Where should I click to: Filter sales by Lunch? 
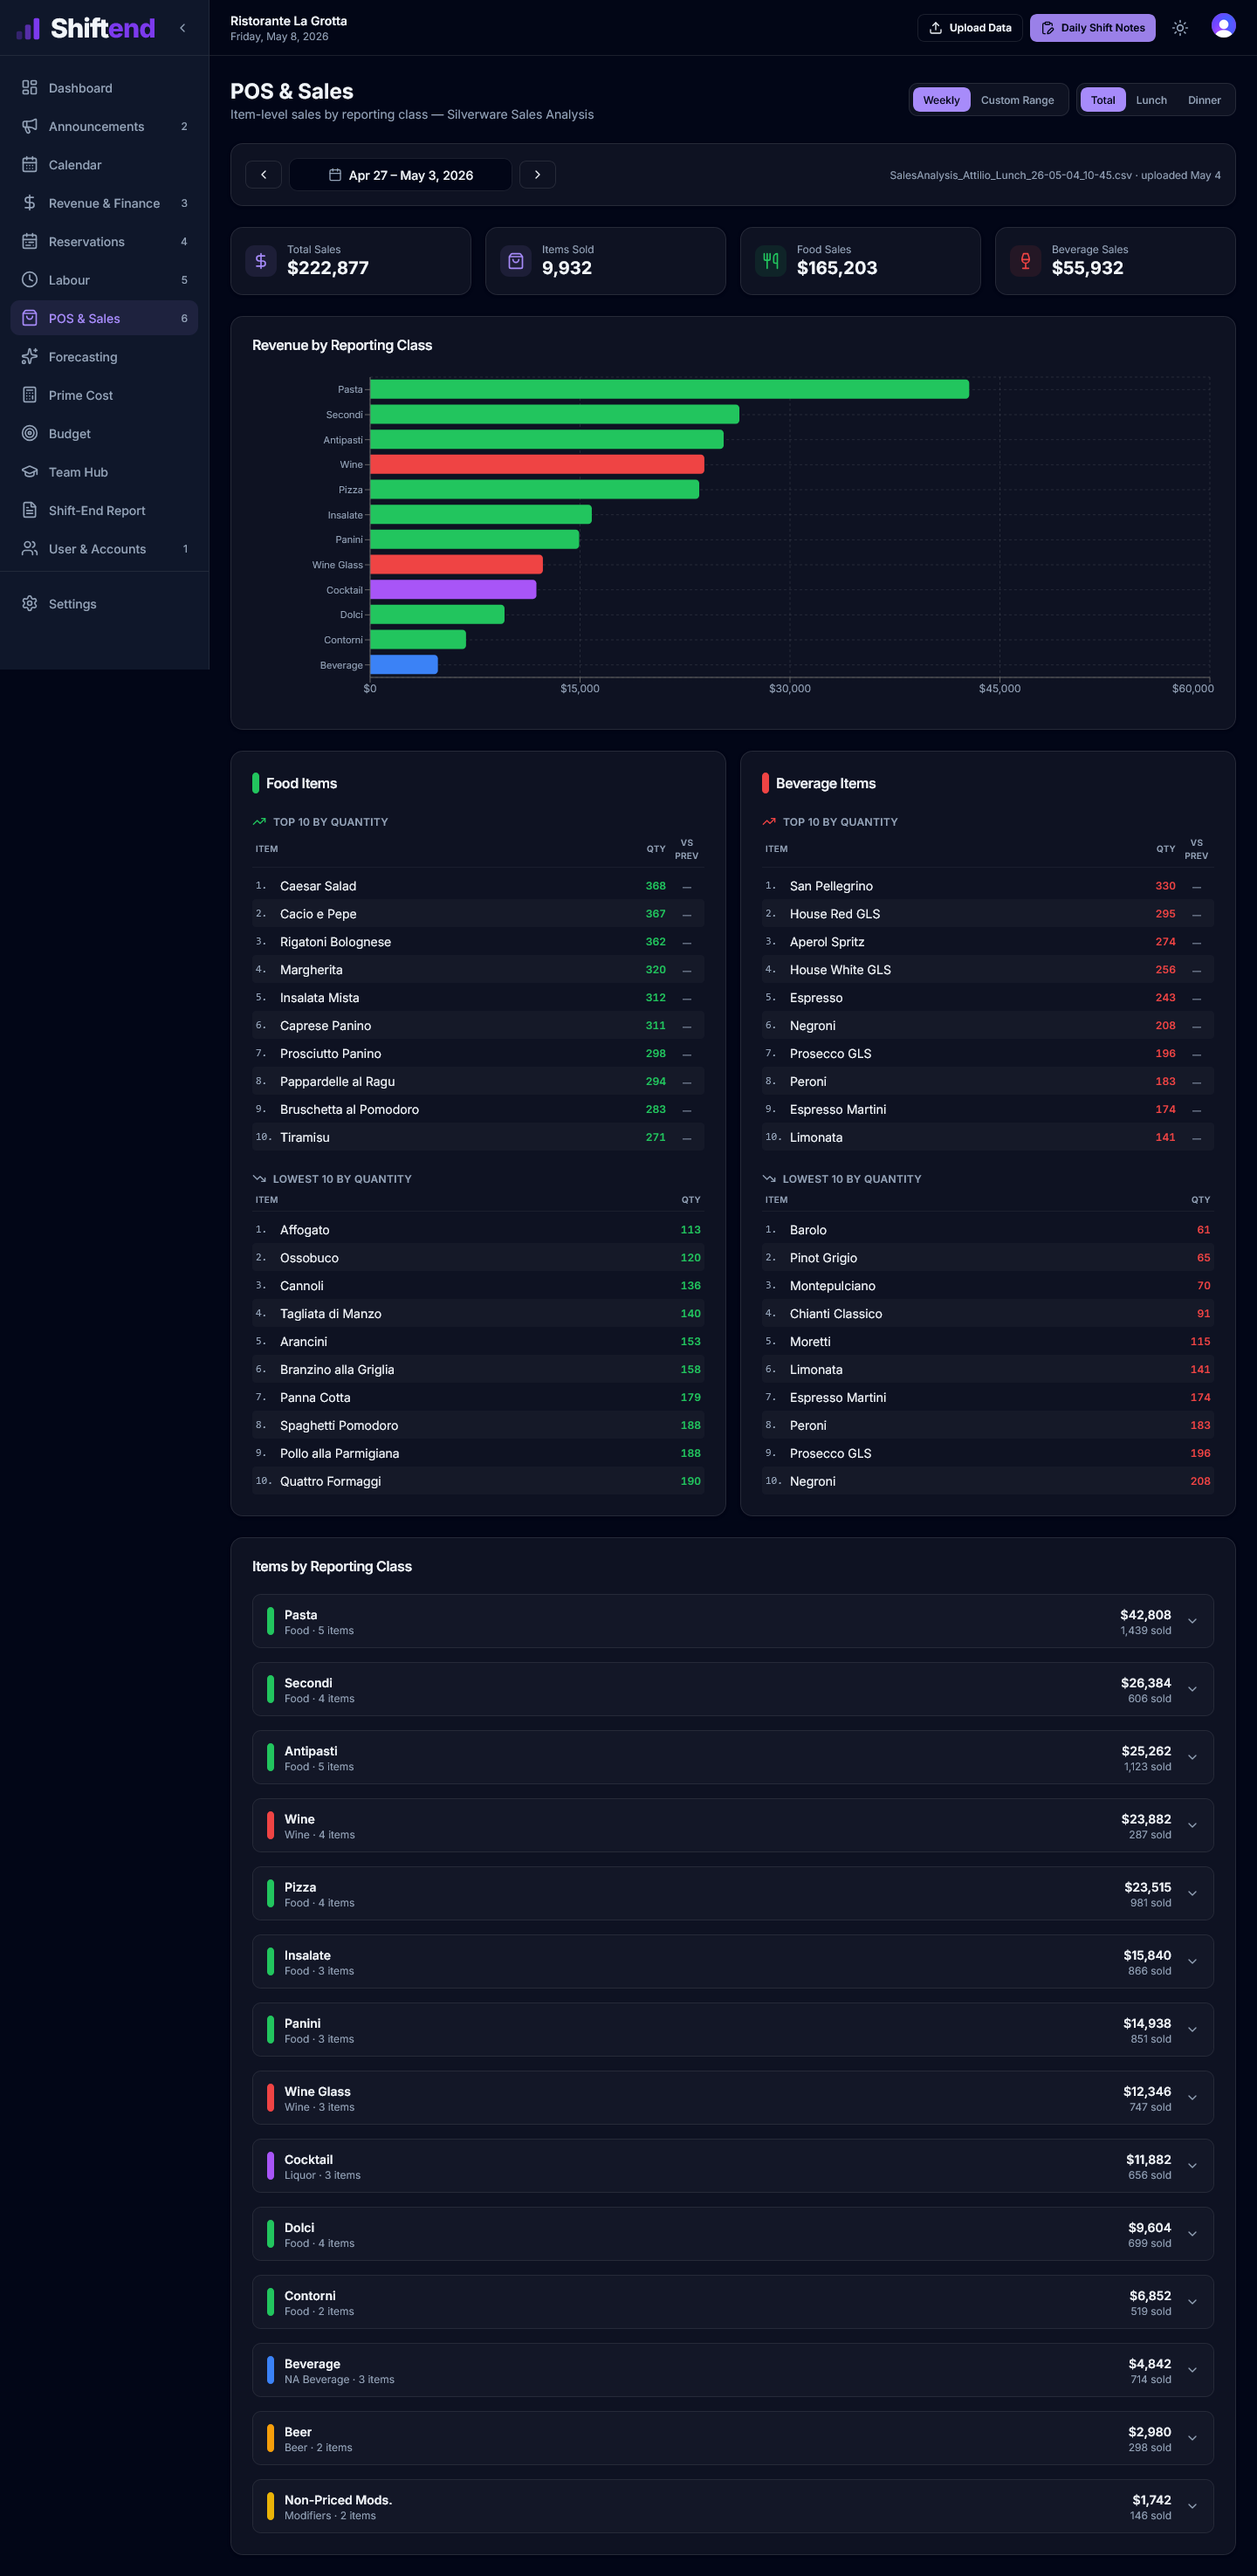click(x=1151, y=100)
